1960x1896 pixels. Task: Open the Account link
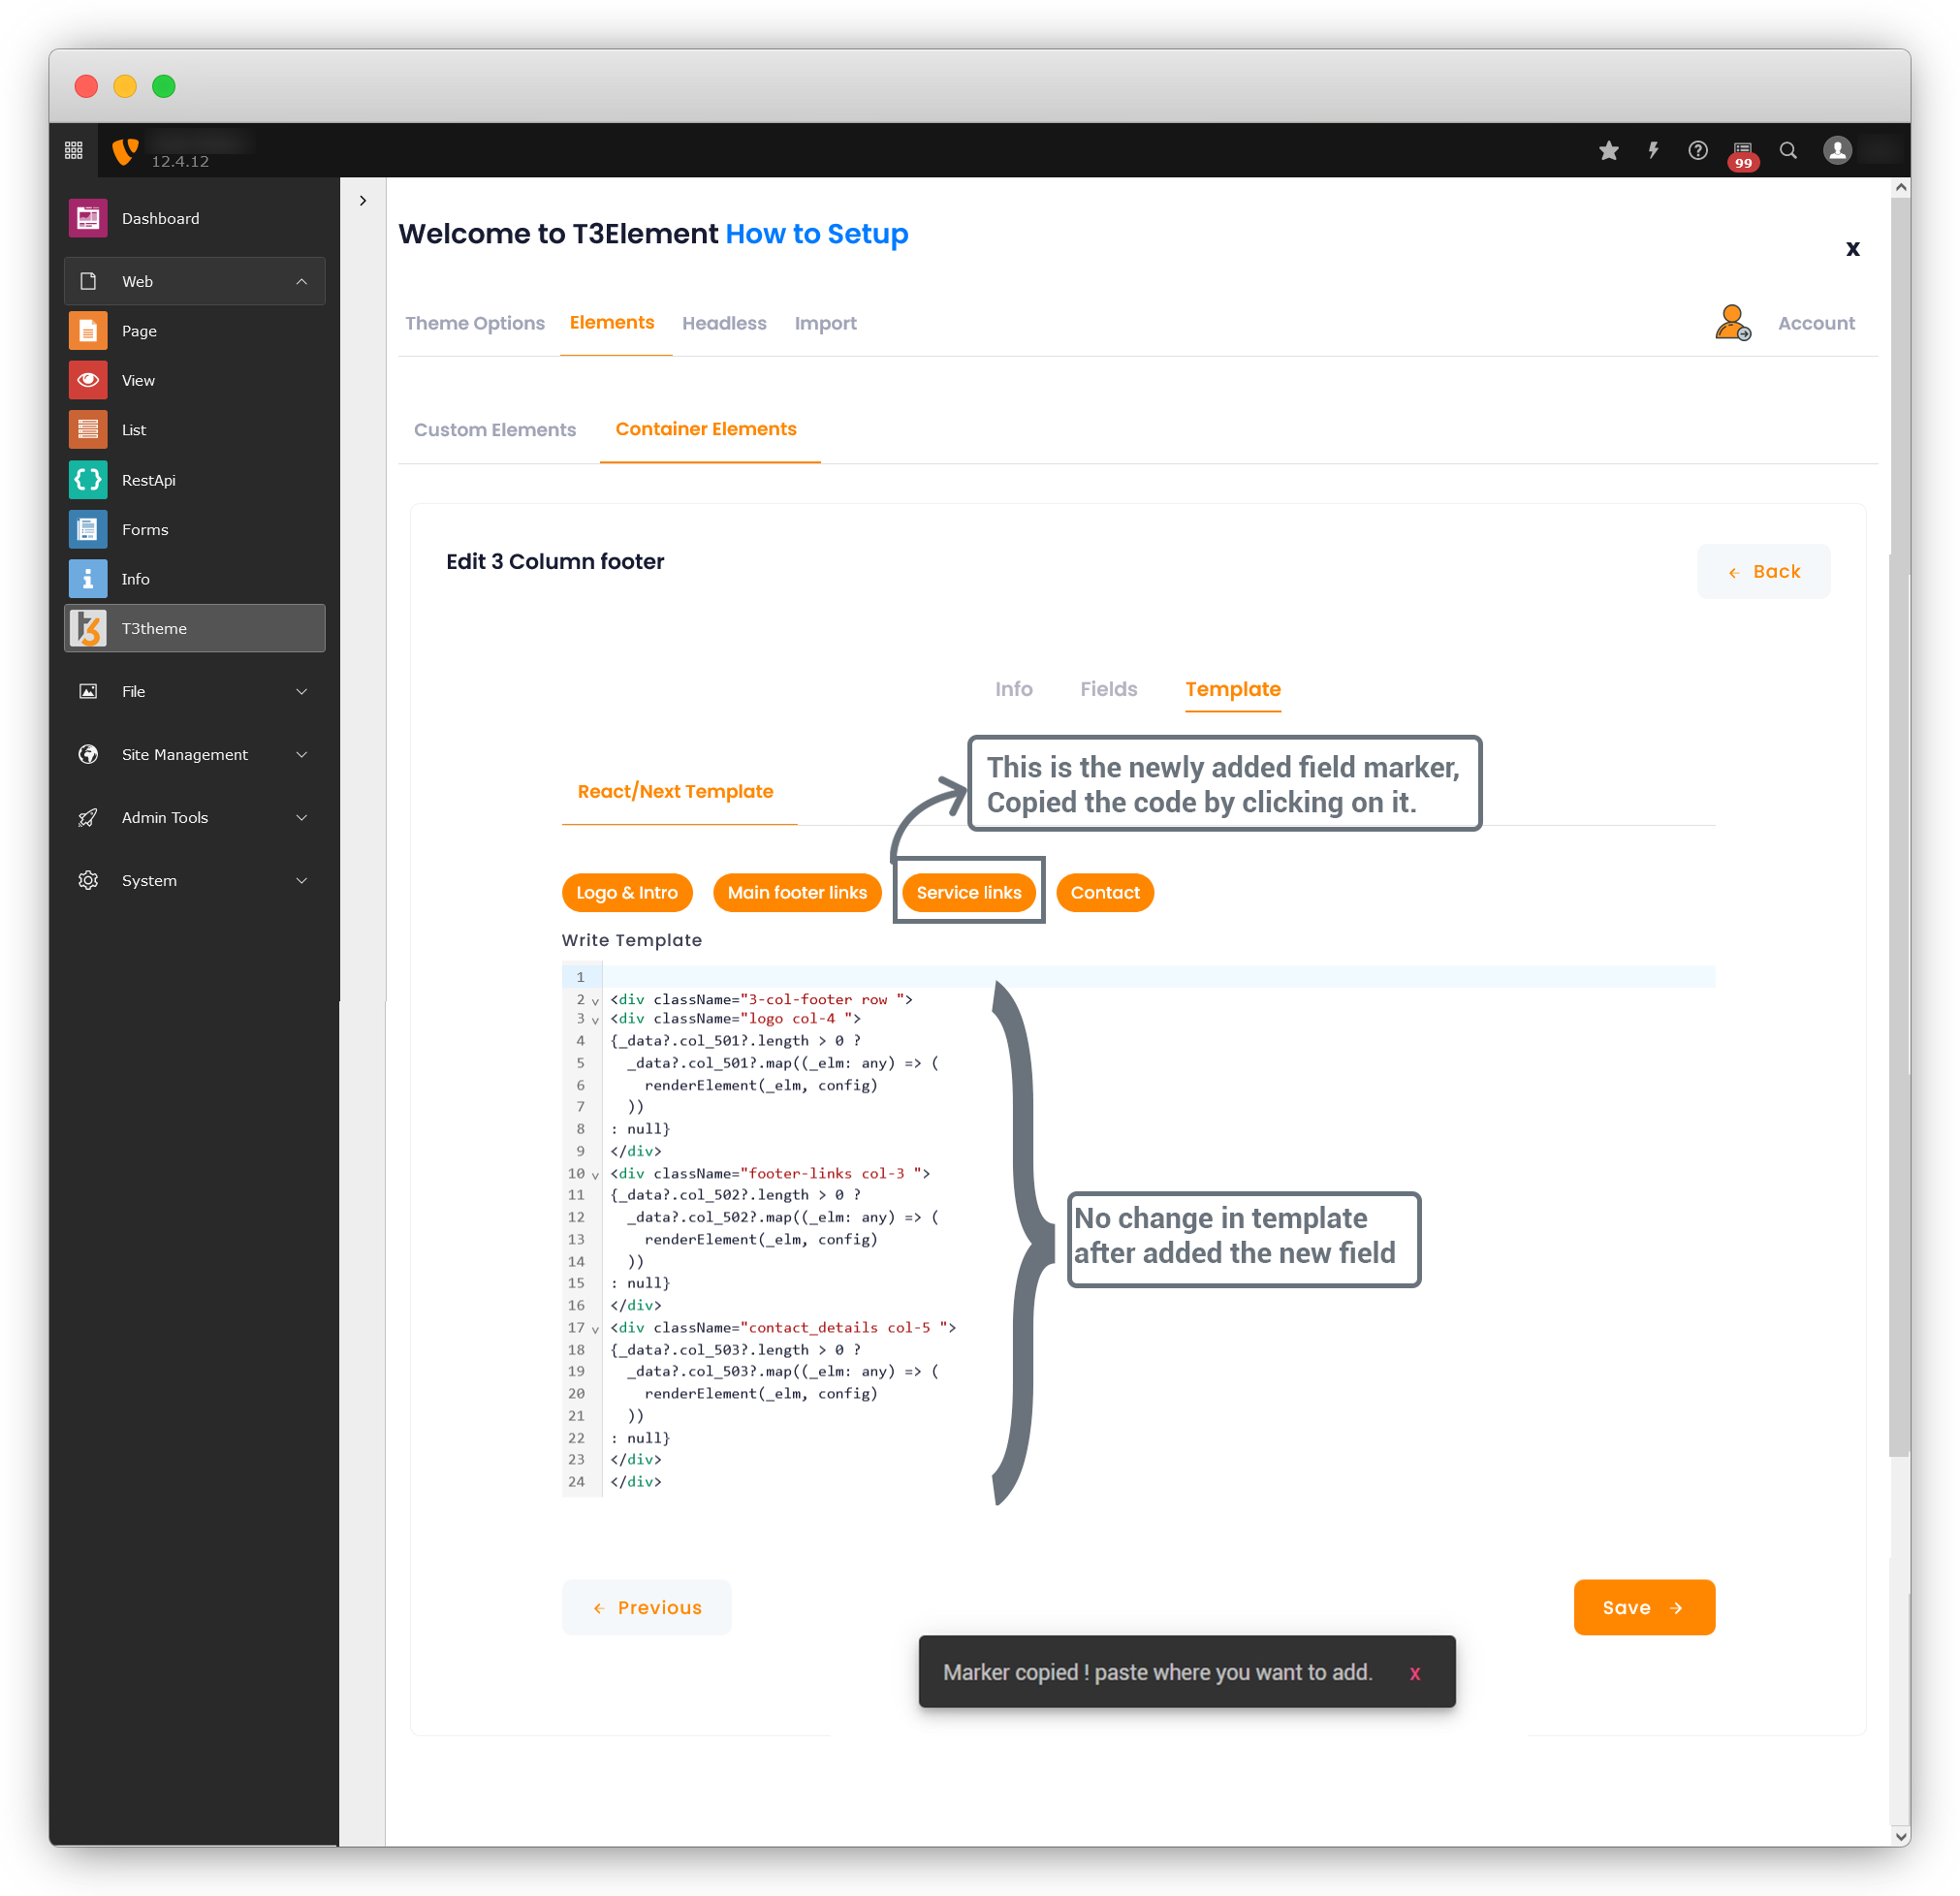(1815, 323)
